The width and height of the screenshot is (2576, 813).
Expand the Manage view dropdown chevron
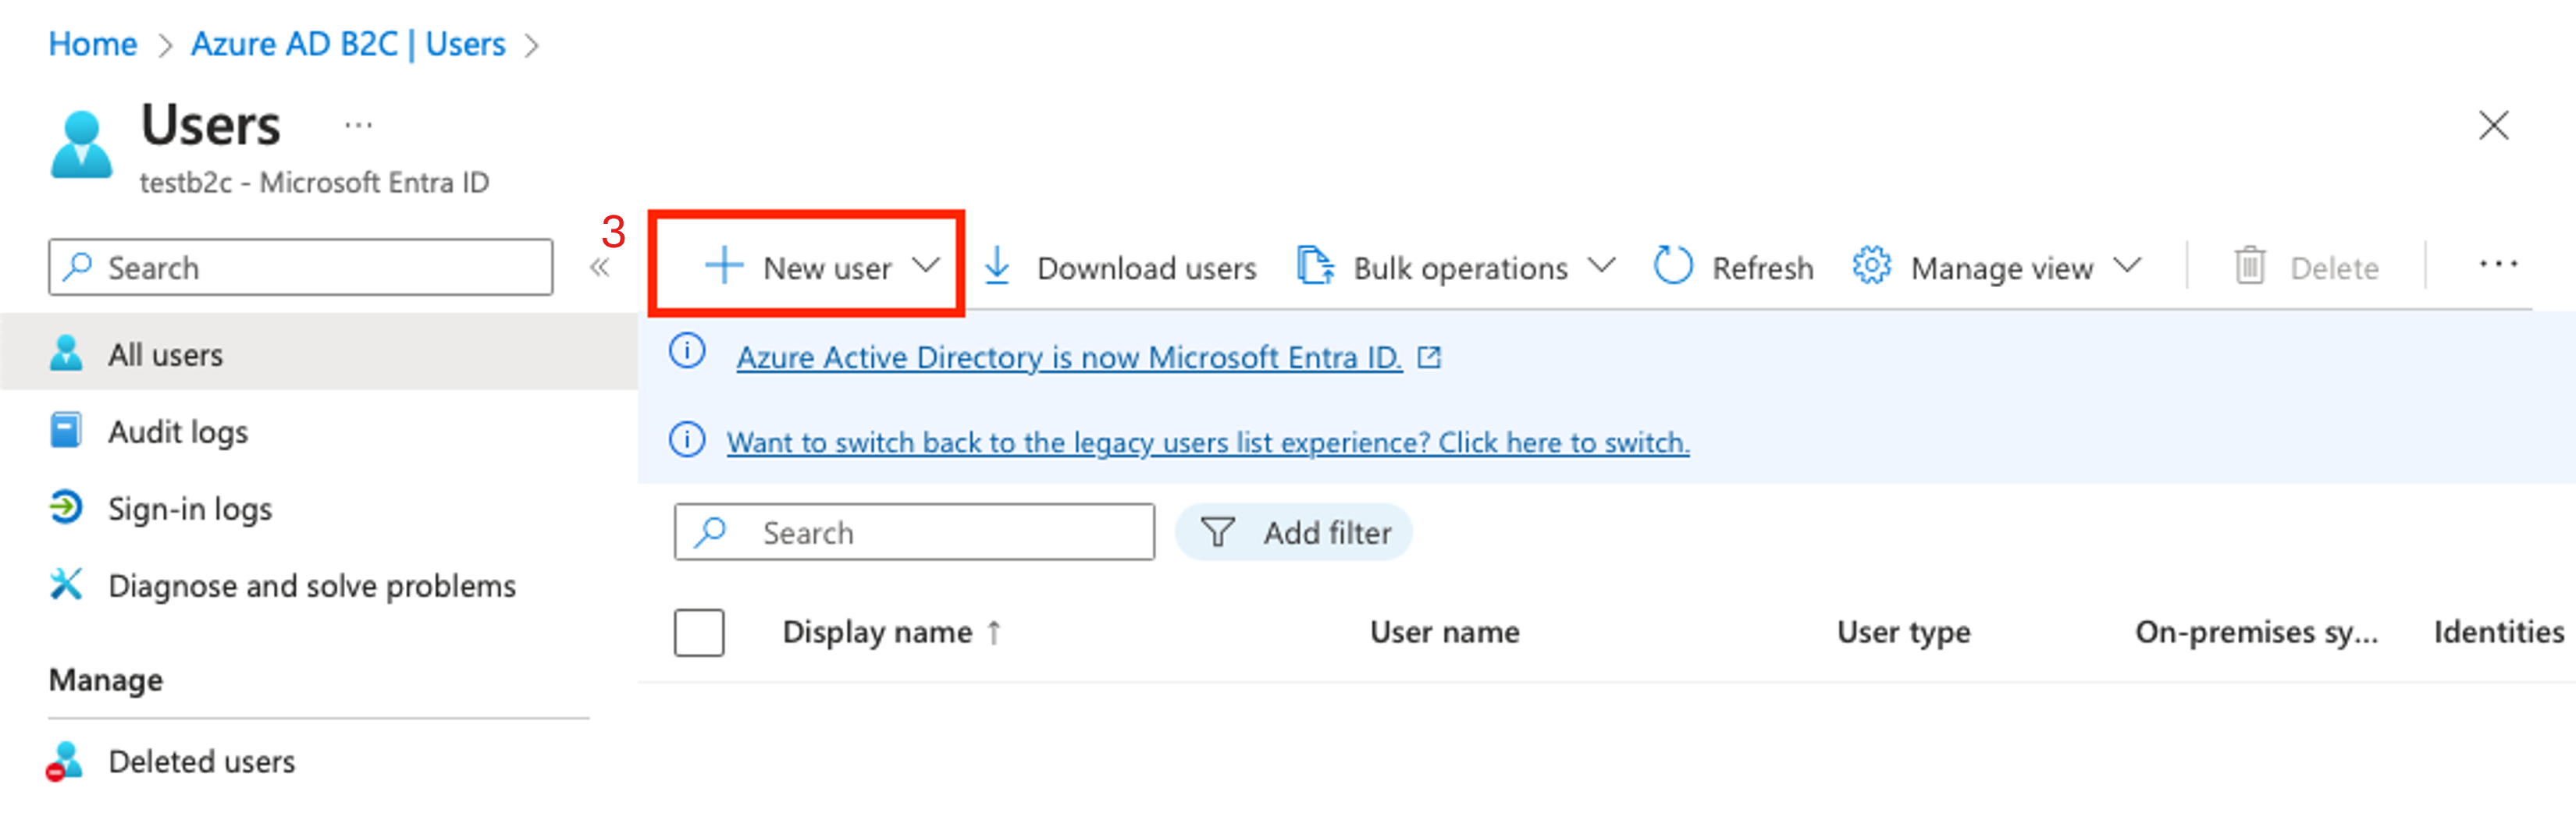coord(2127,265)
